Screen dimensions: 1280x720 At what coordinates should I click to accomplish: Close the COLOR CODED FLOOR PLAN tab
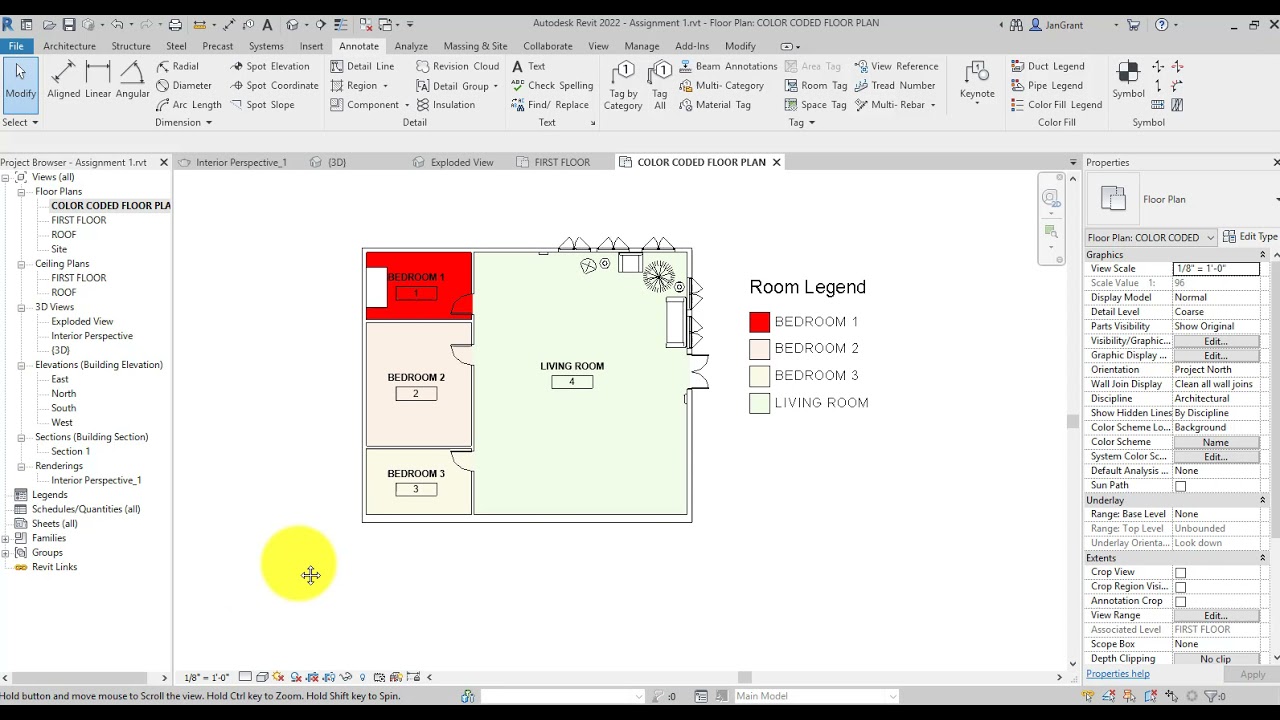(x=776, y=162)
